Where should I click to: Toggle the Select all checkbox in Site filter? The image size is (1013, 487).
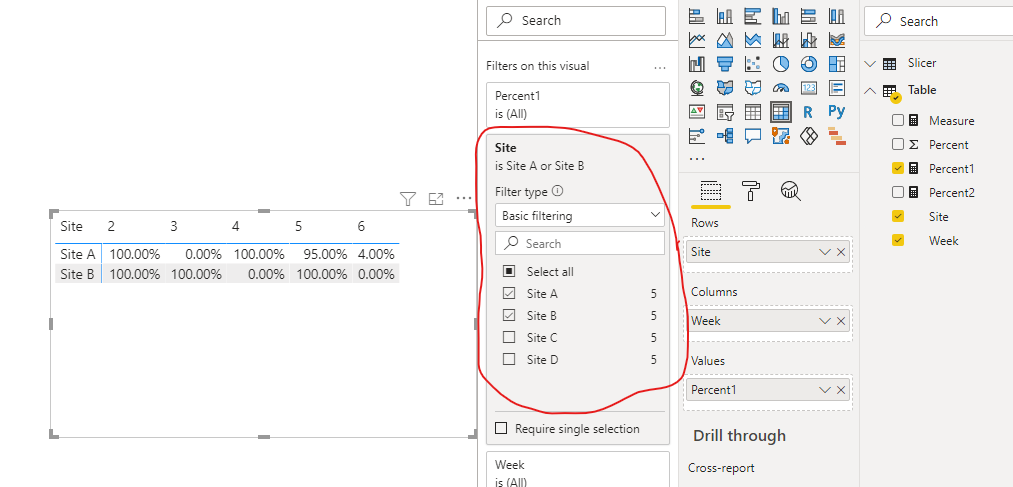coord(509,272)
